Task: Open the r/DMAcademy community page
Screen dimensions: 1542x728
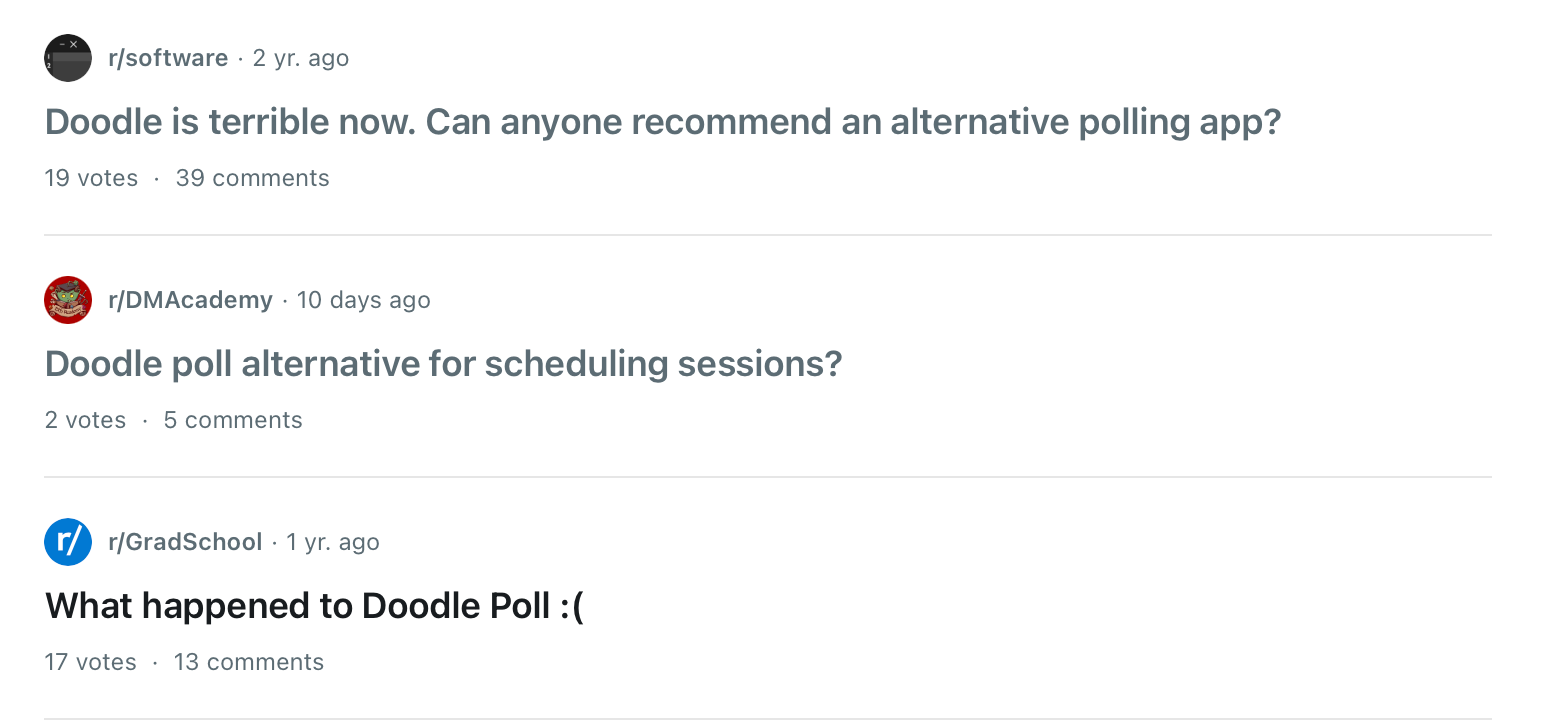Action: tap(190, 299)
